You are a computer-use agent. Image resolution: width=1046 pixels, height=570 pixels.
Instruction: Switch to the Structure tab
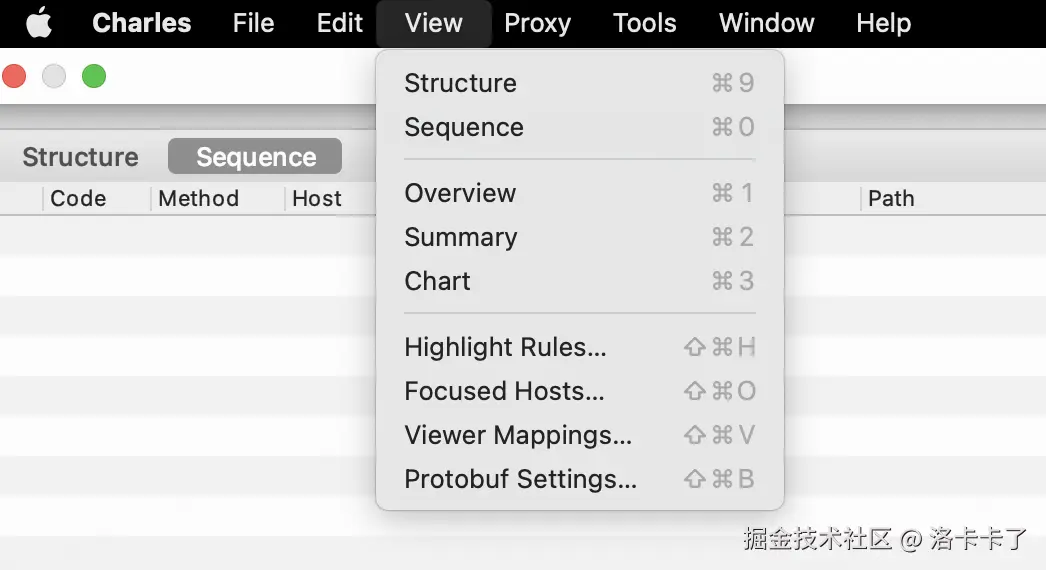(81, 157)
